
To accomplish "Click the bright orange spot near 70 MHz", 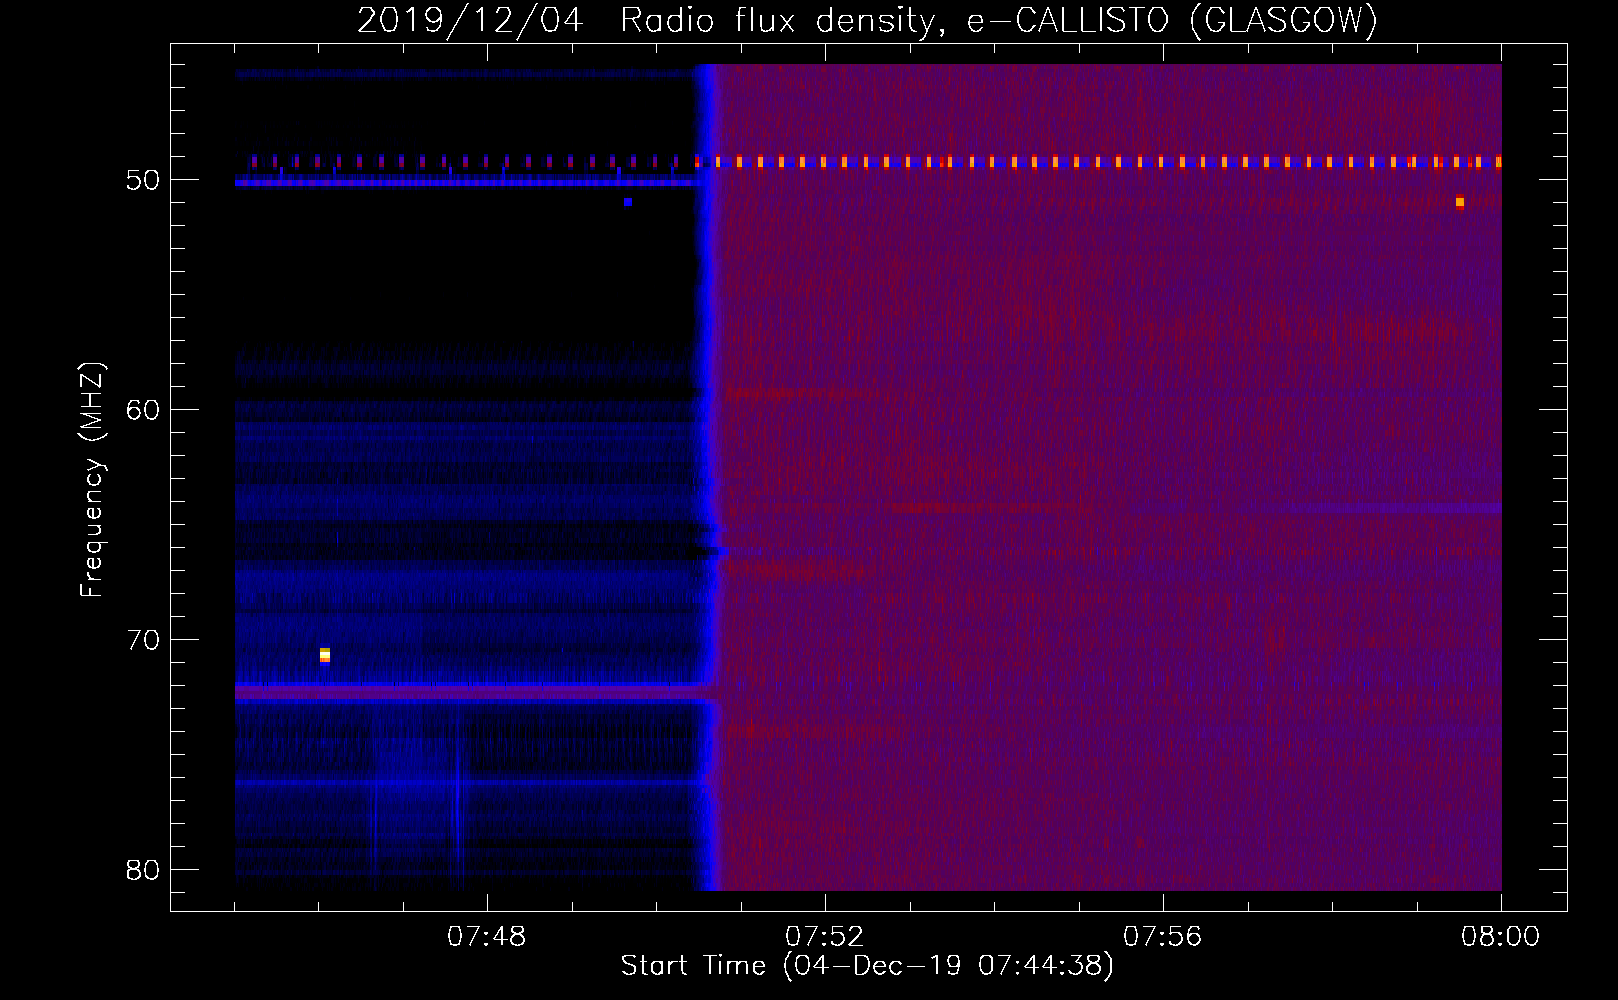I will [325, 655].
